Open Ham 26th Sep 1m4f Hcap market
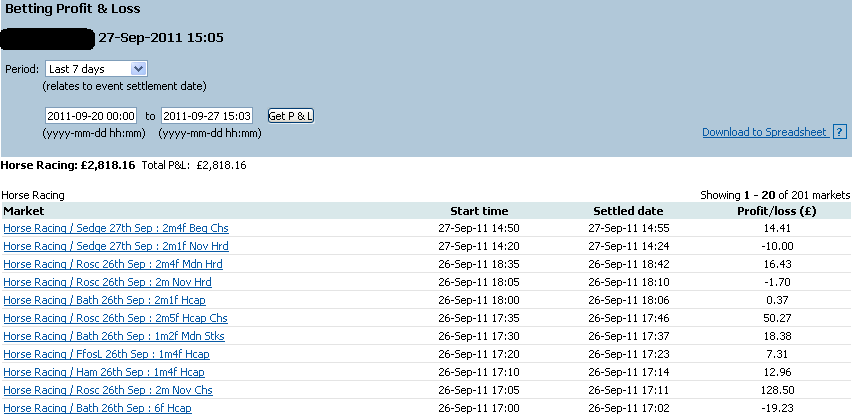This screenshot has width=852, height=415. [104, 372]
